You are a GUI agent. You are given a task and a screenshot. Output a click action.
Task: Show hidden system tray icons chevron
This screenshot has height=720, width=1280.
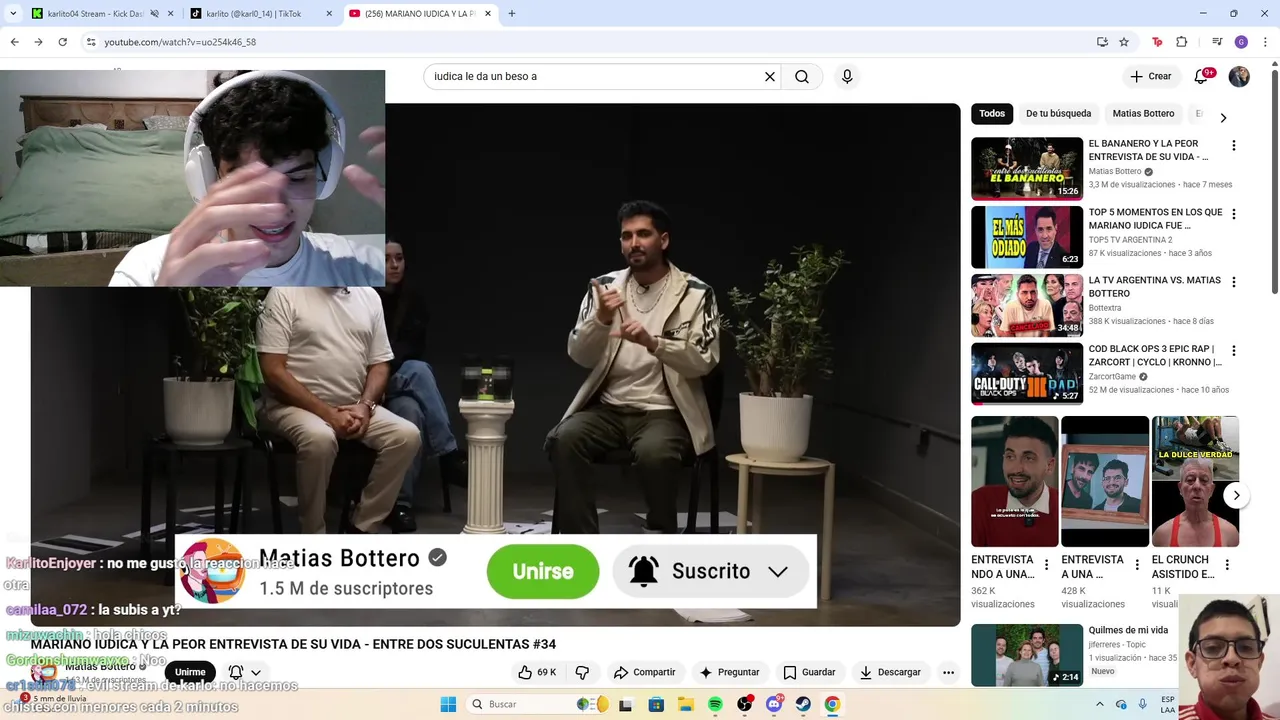pos(1100,704)
